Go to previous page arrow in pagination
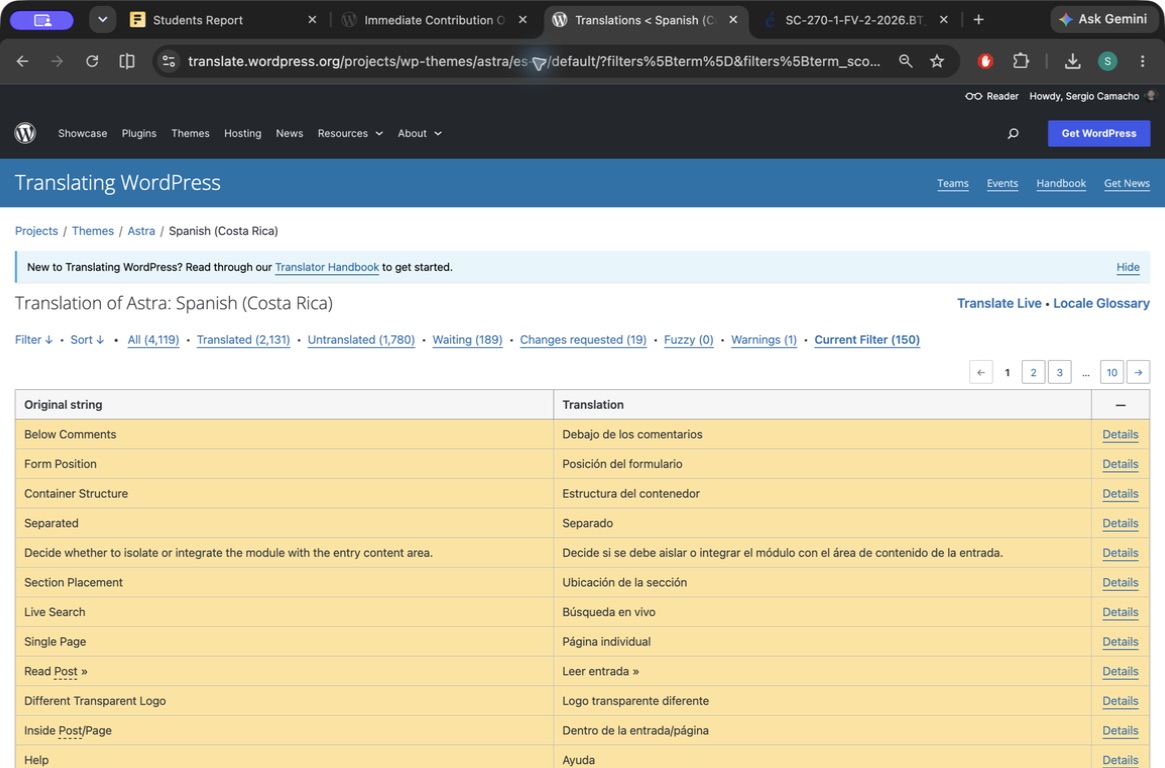Screen dimensions: 1165x768 click(981, 372)
